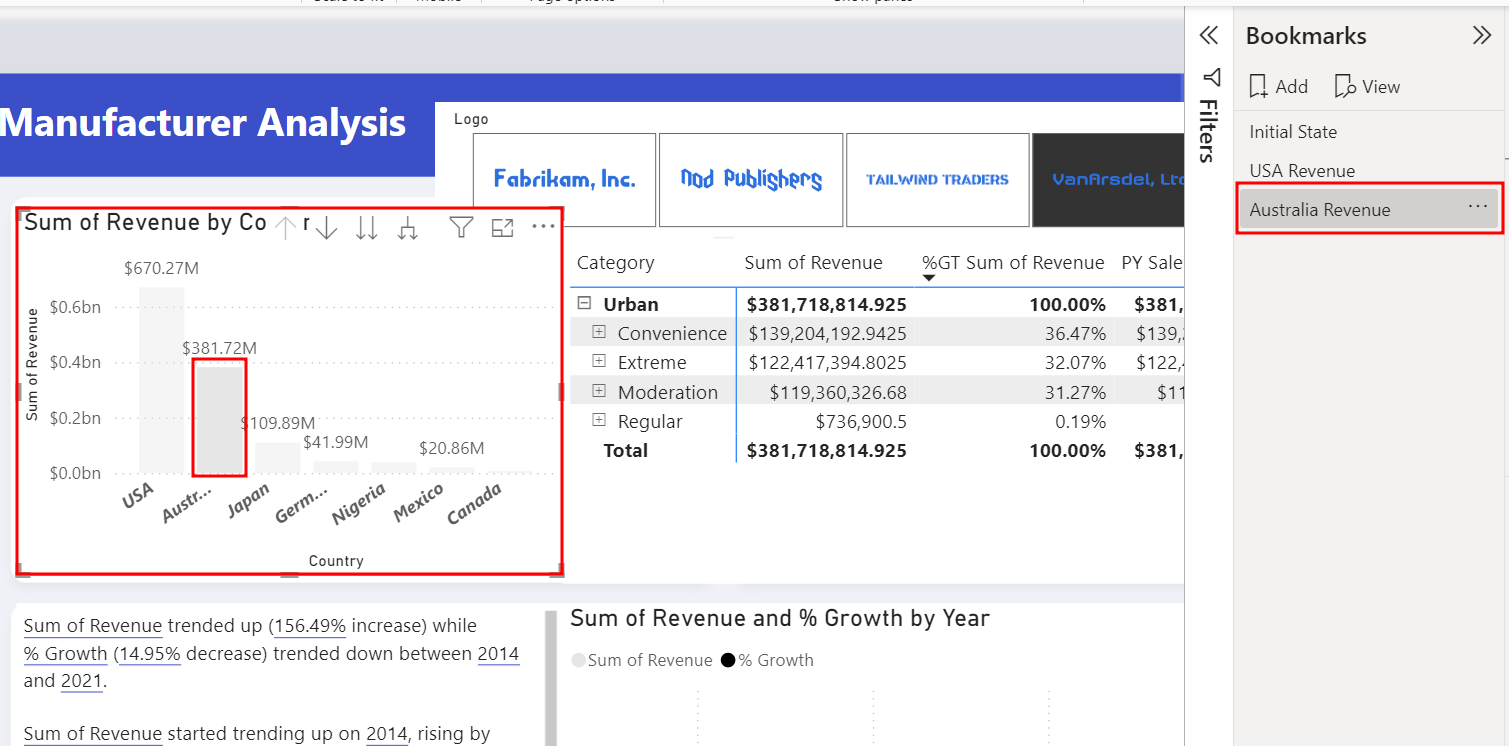This screenshot has height=746, width=1509.
Task: Expand the Moderation category row
Action: tap(599, 391)
